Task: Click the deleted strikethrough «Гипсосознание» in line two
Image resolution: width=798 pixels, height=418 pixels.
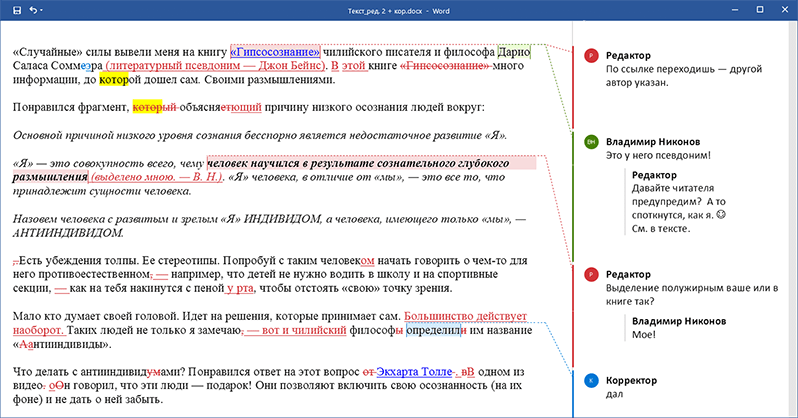Action: click(x=444, y=66)
